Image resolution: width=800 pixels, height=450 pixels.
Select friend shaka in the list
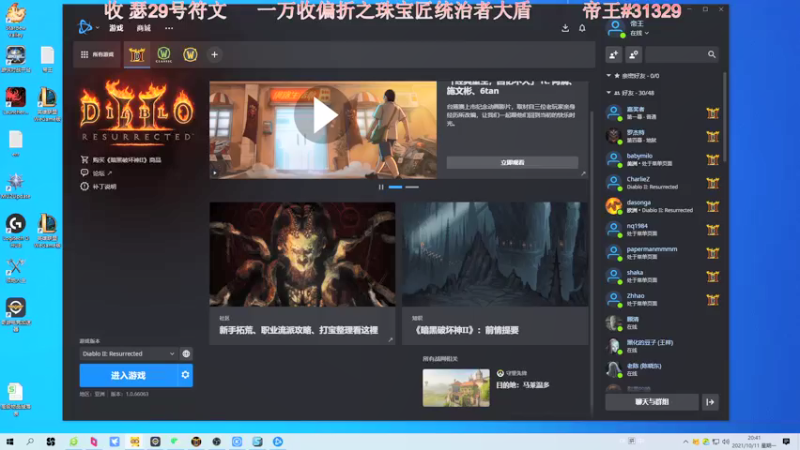click(661, 277)
